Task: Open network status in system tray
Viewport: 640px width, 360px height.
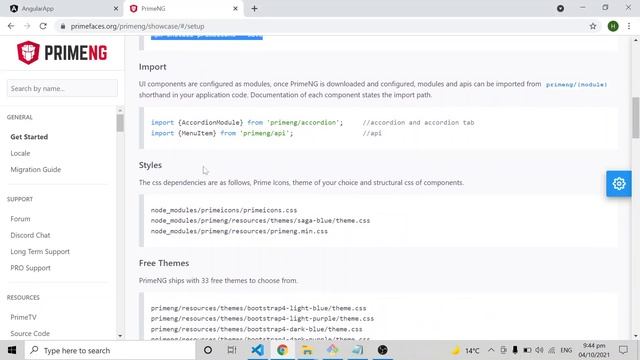Action: click(x=551, y=350)
